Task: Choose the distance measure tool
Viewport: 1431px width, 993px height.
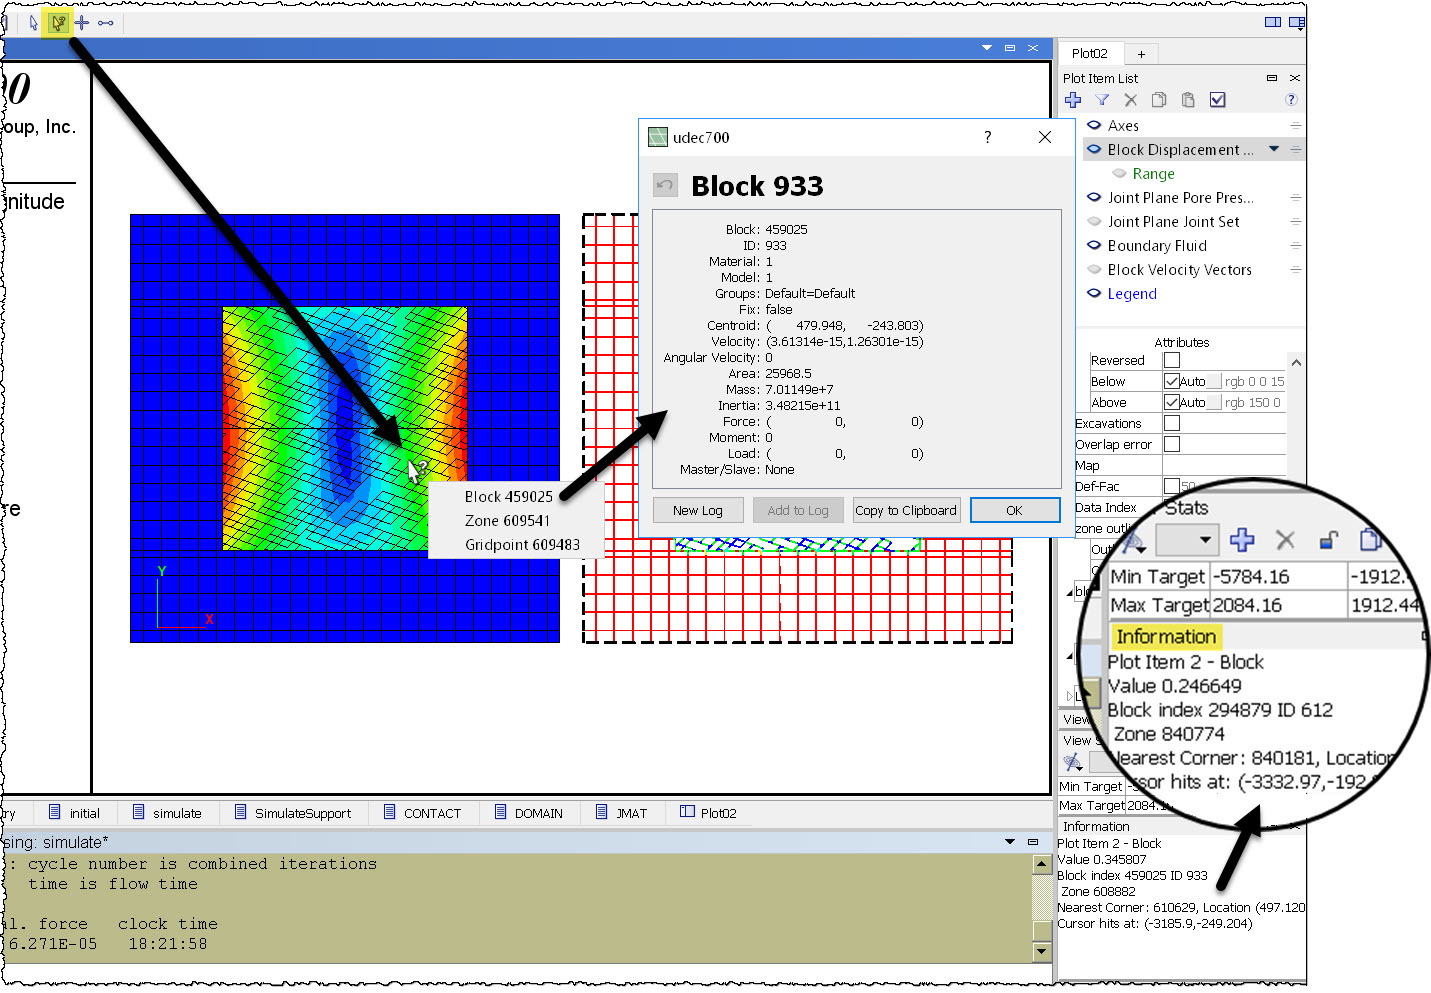Action: coord(106,22)
